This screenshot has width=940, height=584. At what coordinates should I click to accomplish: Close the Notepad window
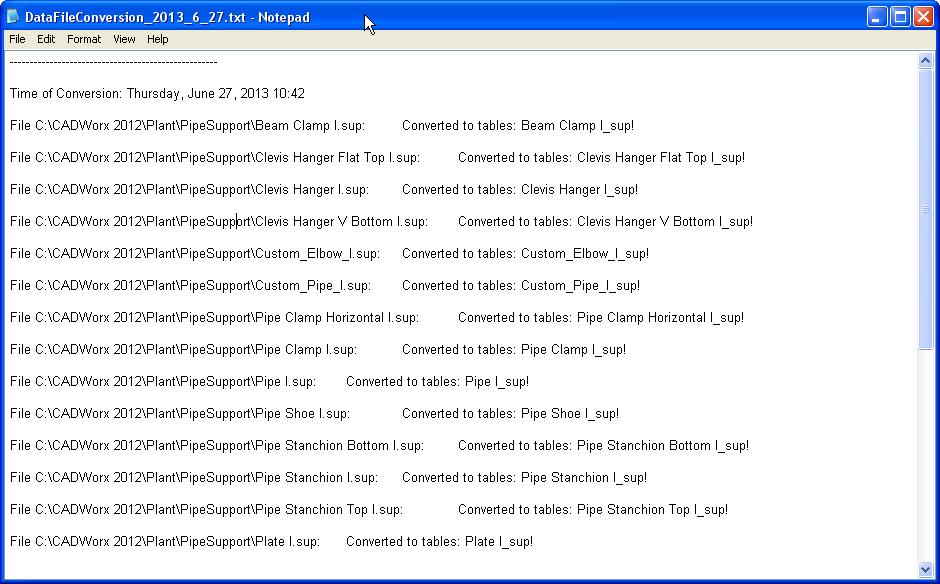[923, 17]
